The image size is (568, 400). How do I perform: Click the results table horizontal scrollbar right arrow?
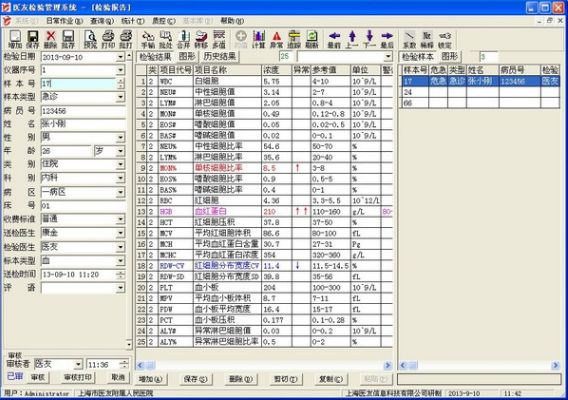coord(388,365)
